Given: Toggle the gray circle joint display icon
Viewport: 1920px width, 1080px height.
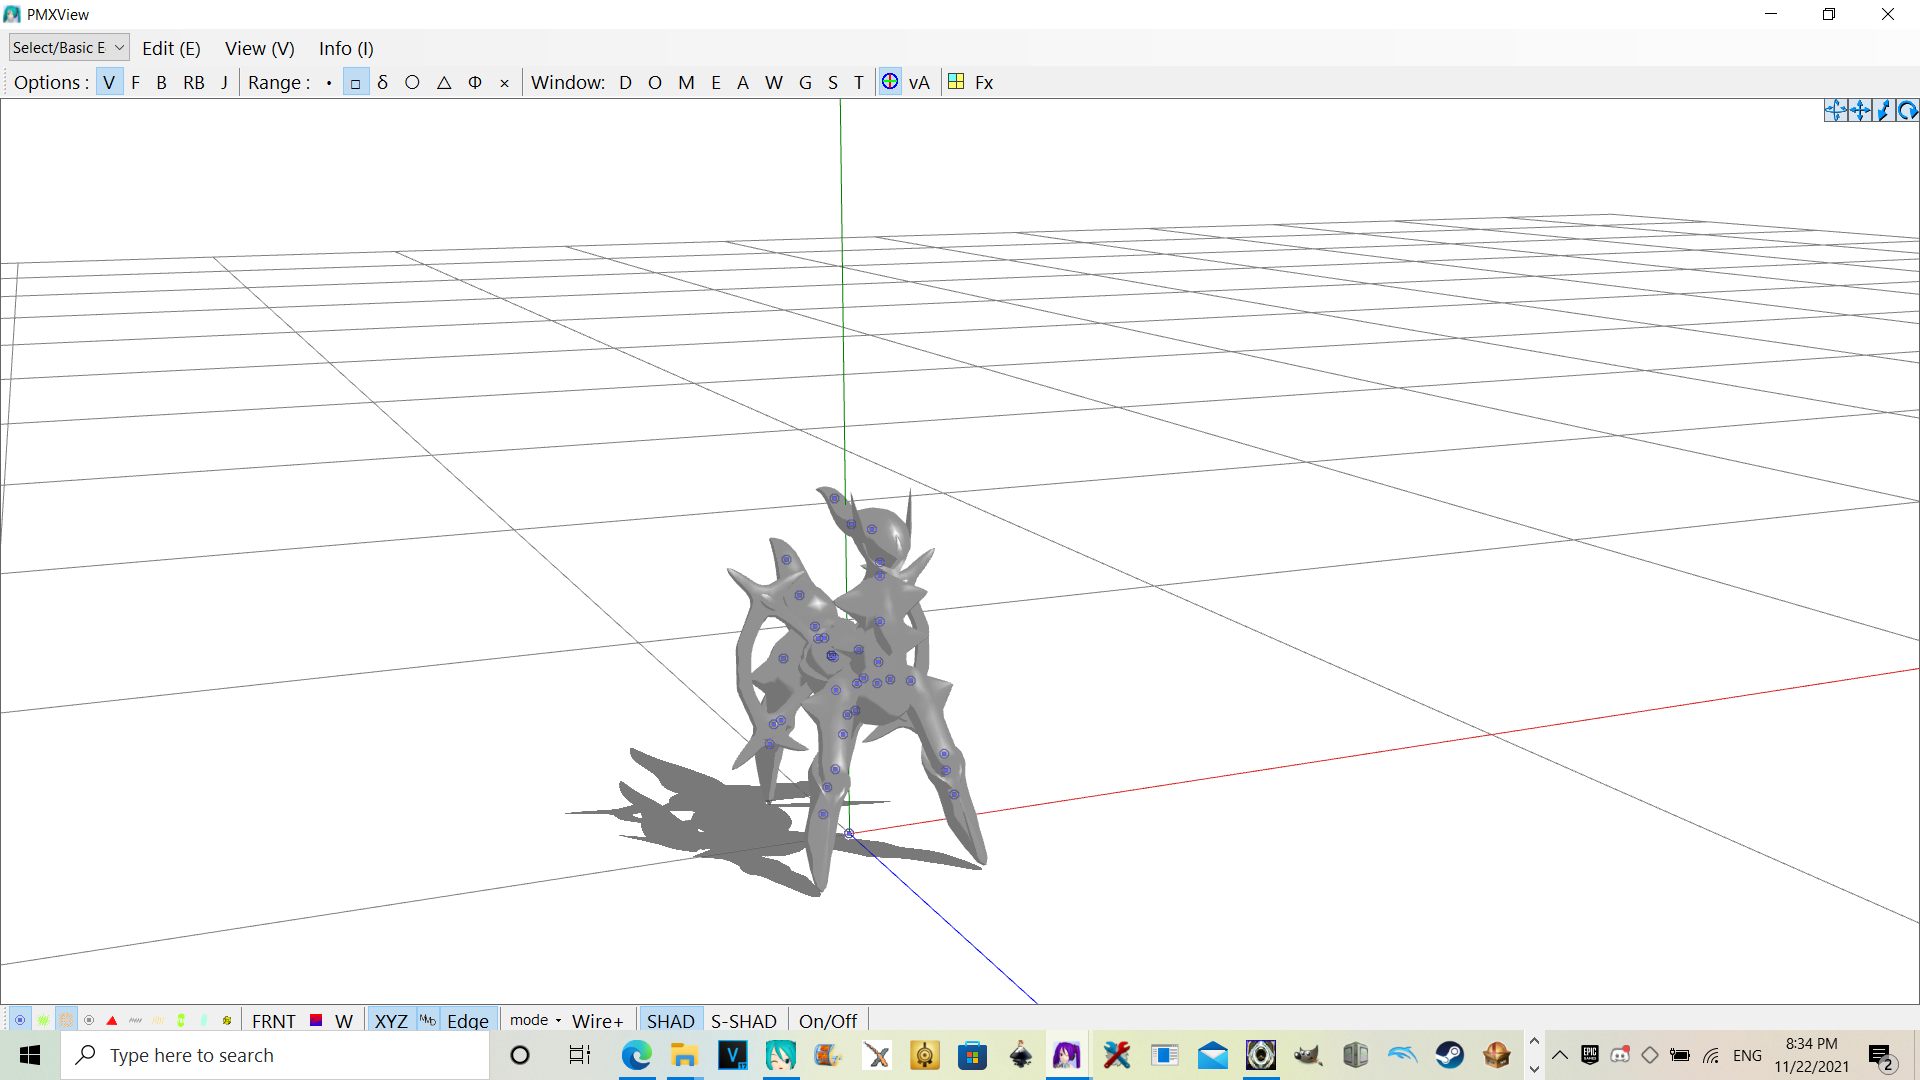Looking at the screenshot, I should [89, 1020].
